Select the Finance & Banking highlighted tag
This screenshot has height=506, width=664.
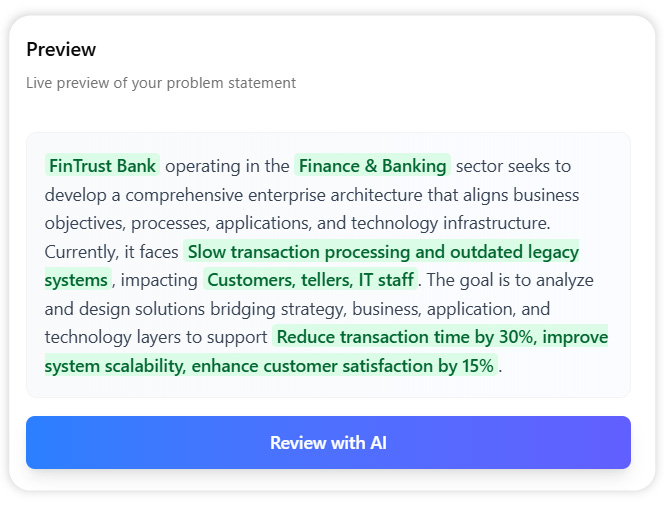point(374,165)
